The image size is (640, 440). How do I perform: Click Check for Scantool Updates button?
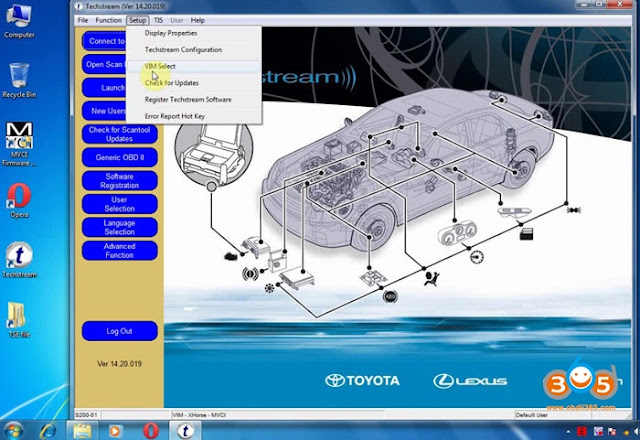120,134
